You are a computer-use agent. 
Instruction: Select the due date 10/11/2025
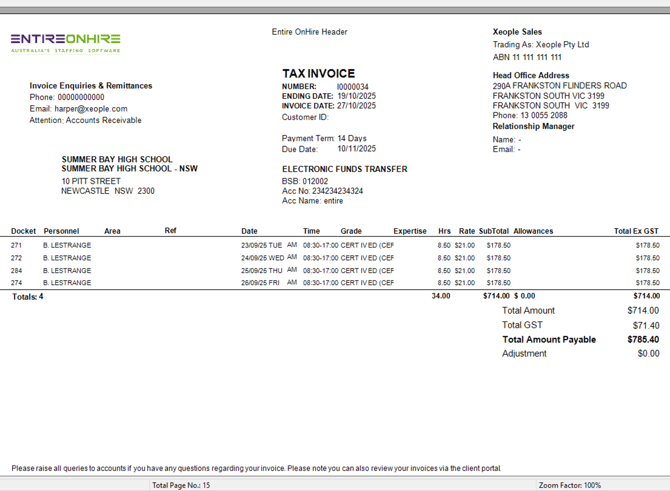click(356, 149)
